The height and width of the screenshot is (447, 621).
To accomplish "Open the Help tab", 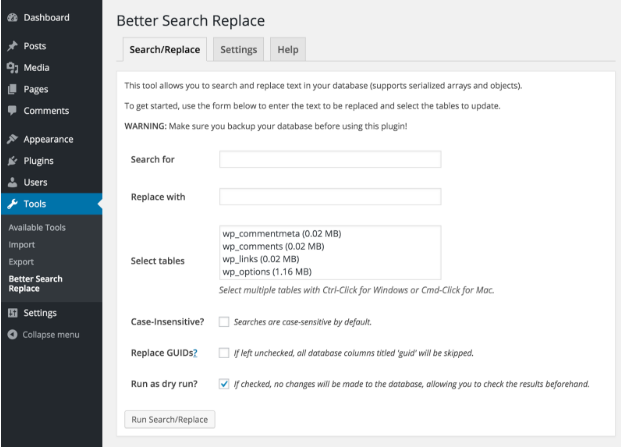I will pyautogui.click(x=288, y=49).
